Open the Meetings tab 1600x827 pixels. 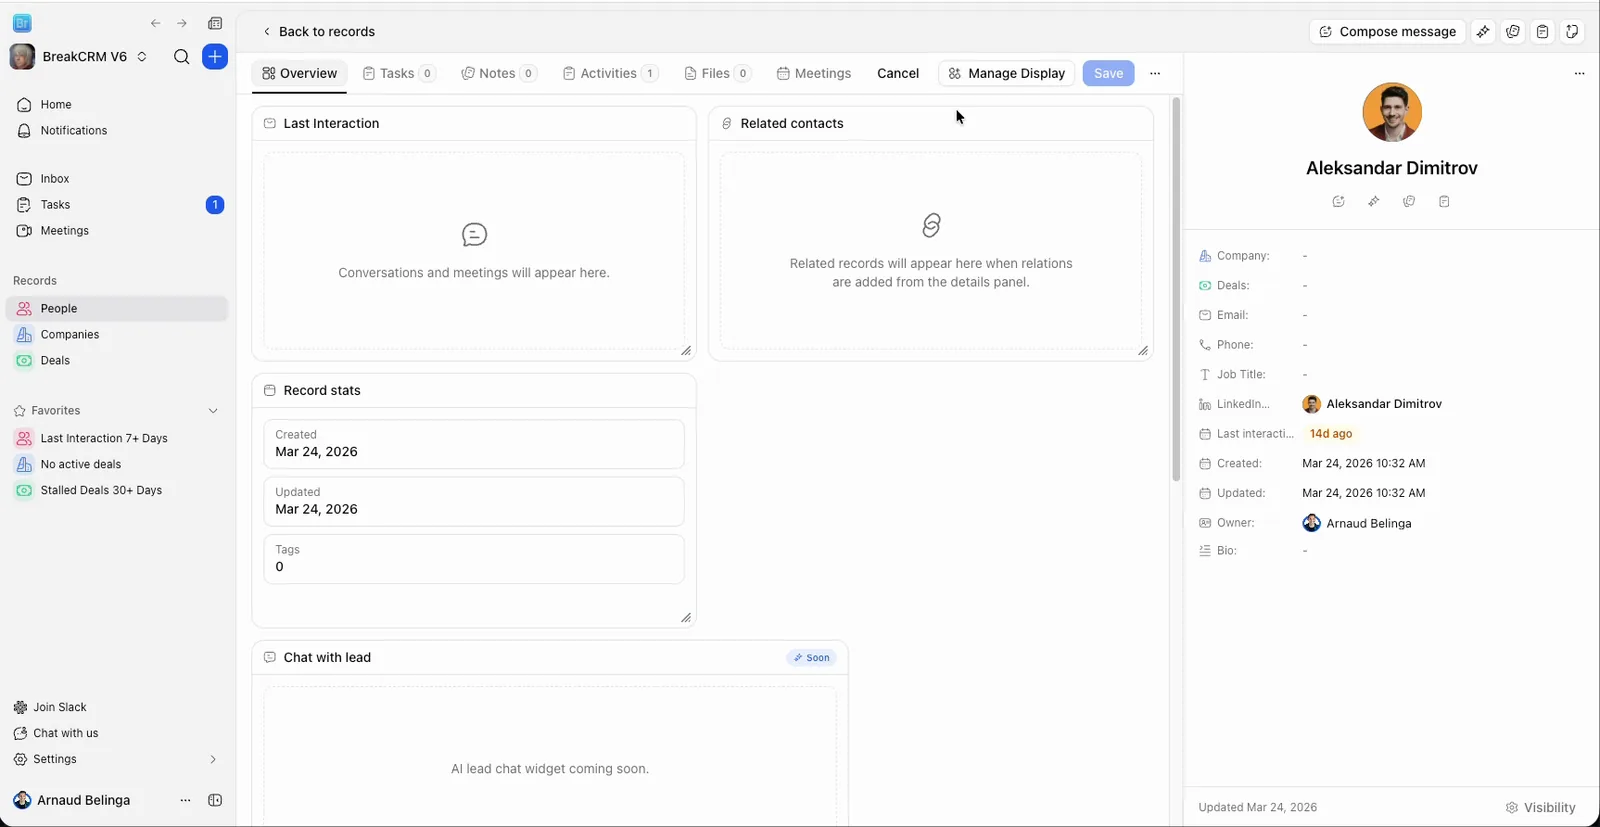pos(814,73)
